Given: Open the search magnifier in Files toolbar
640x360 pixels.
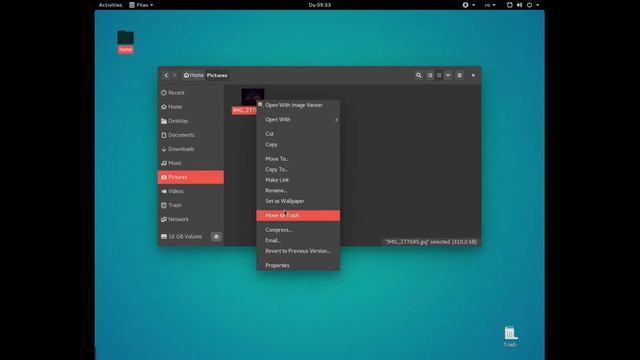Looking at the screenshot, I should coord(418,76).
